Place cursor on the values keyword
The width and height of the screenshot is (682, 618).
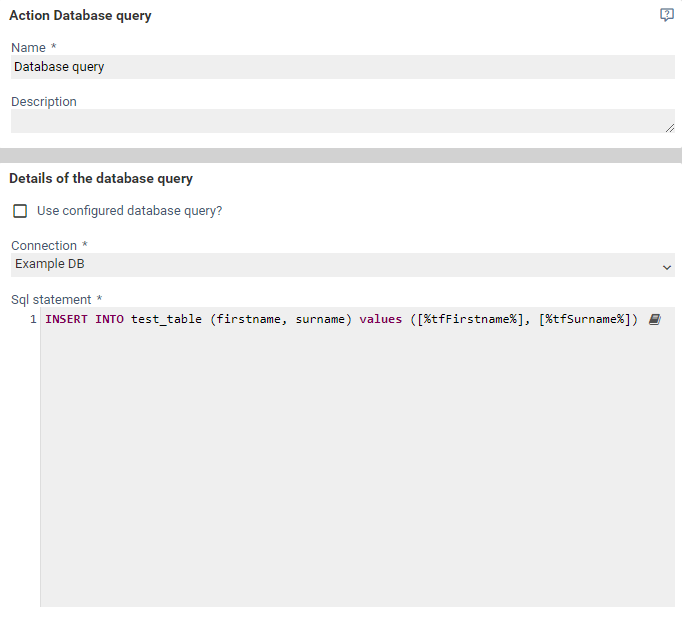pos(381,320)
